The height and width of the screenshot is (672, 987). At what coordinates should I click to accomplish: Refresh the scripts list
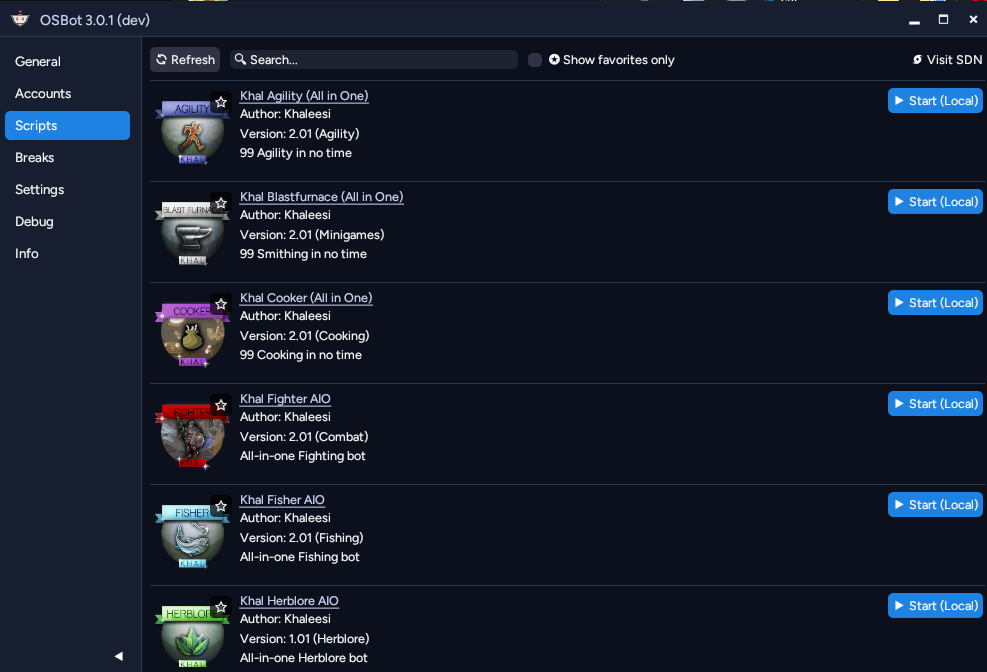coord(185,60)
